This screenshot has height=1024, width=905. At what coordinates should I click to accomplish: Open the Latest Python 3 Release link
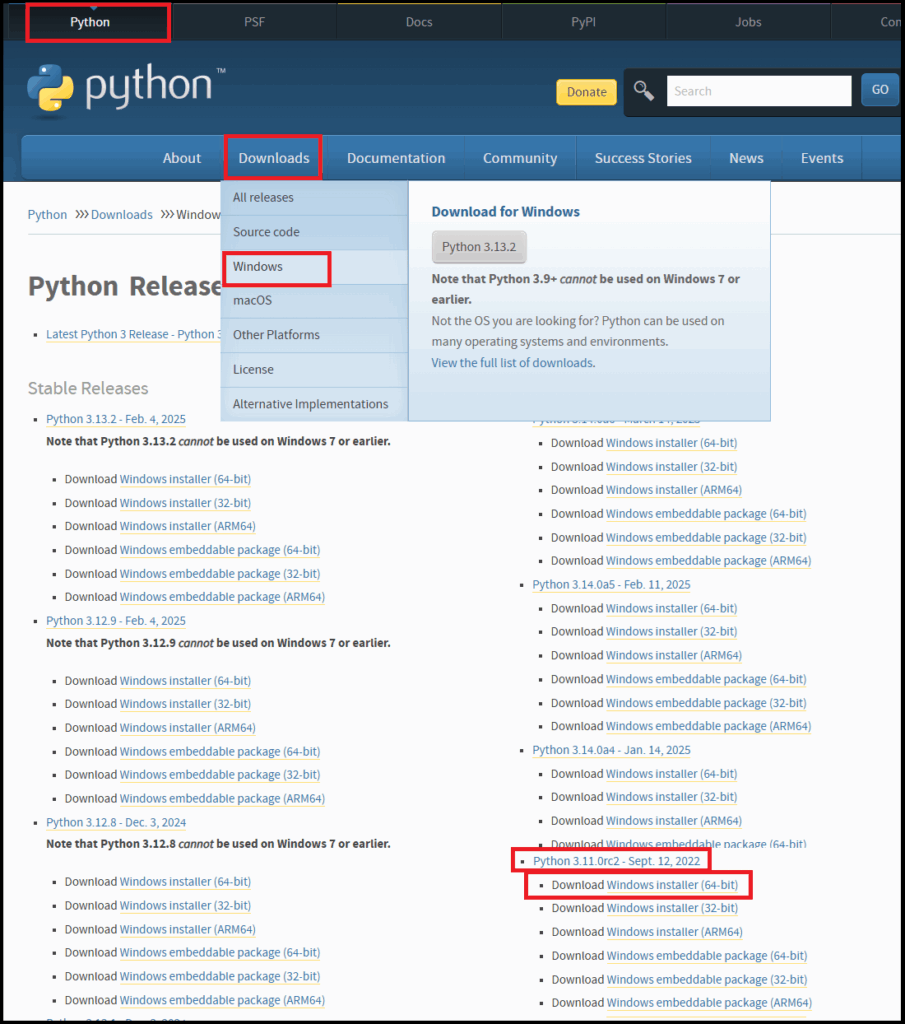click(133, 334)
